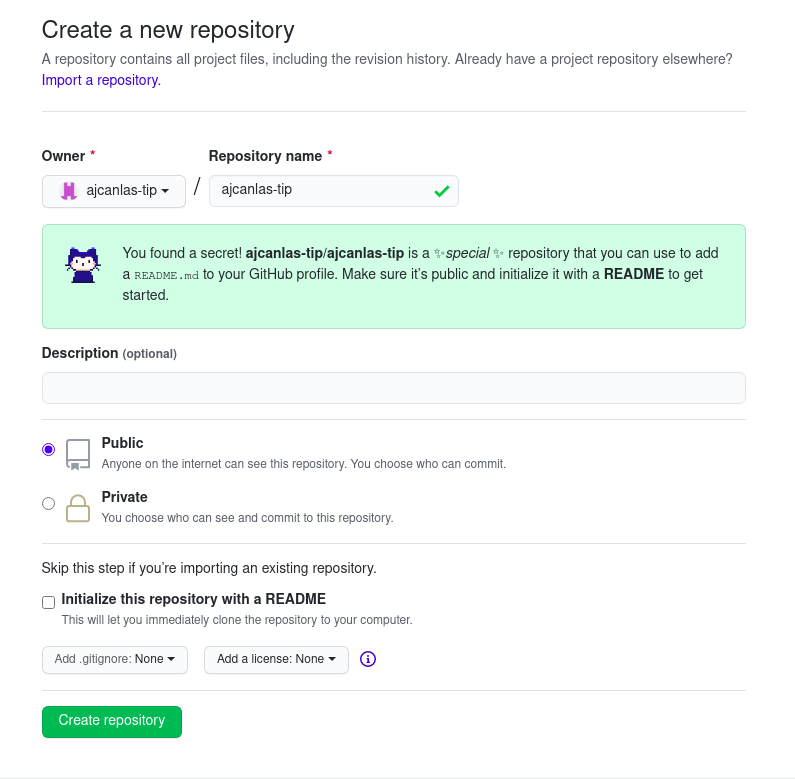Image resolution: width=795 pixels, height=779 pixels.
Task: Click the Private option label text
Action: point(125,497)
